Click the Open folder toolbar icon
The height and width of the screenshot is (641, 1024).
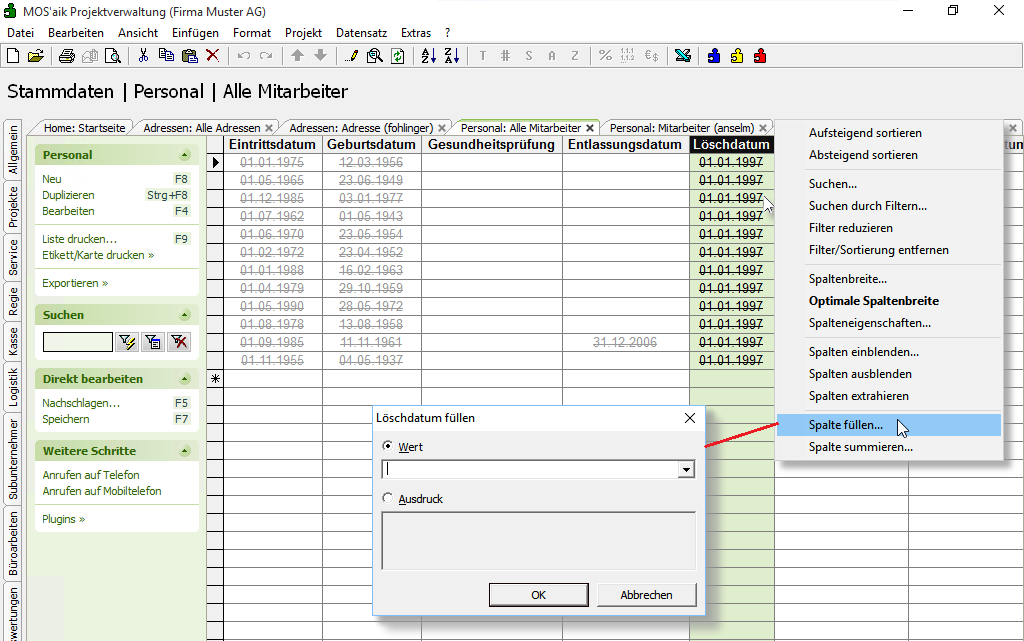(36, 56)
